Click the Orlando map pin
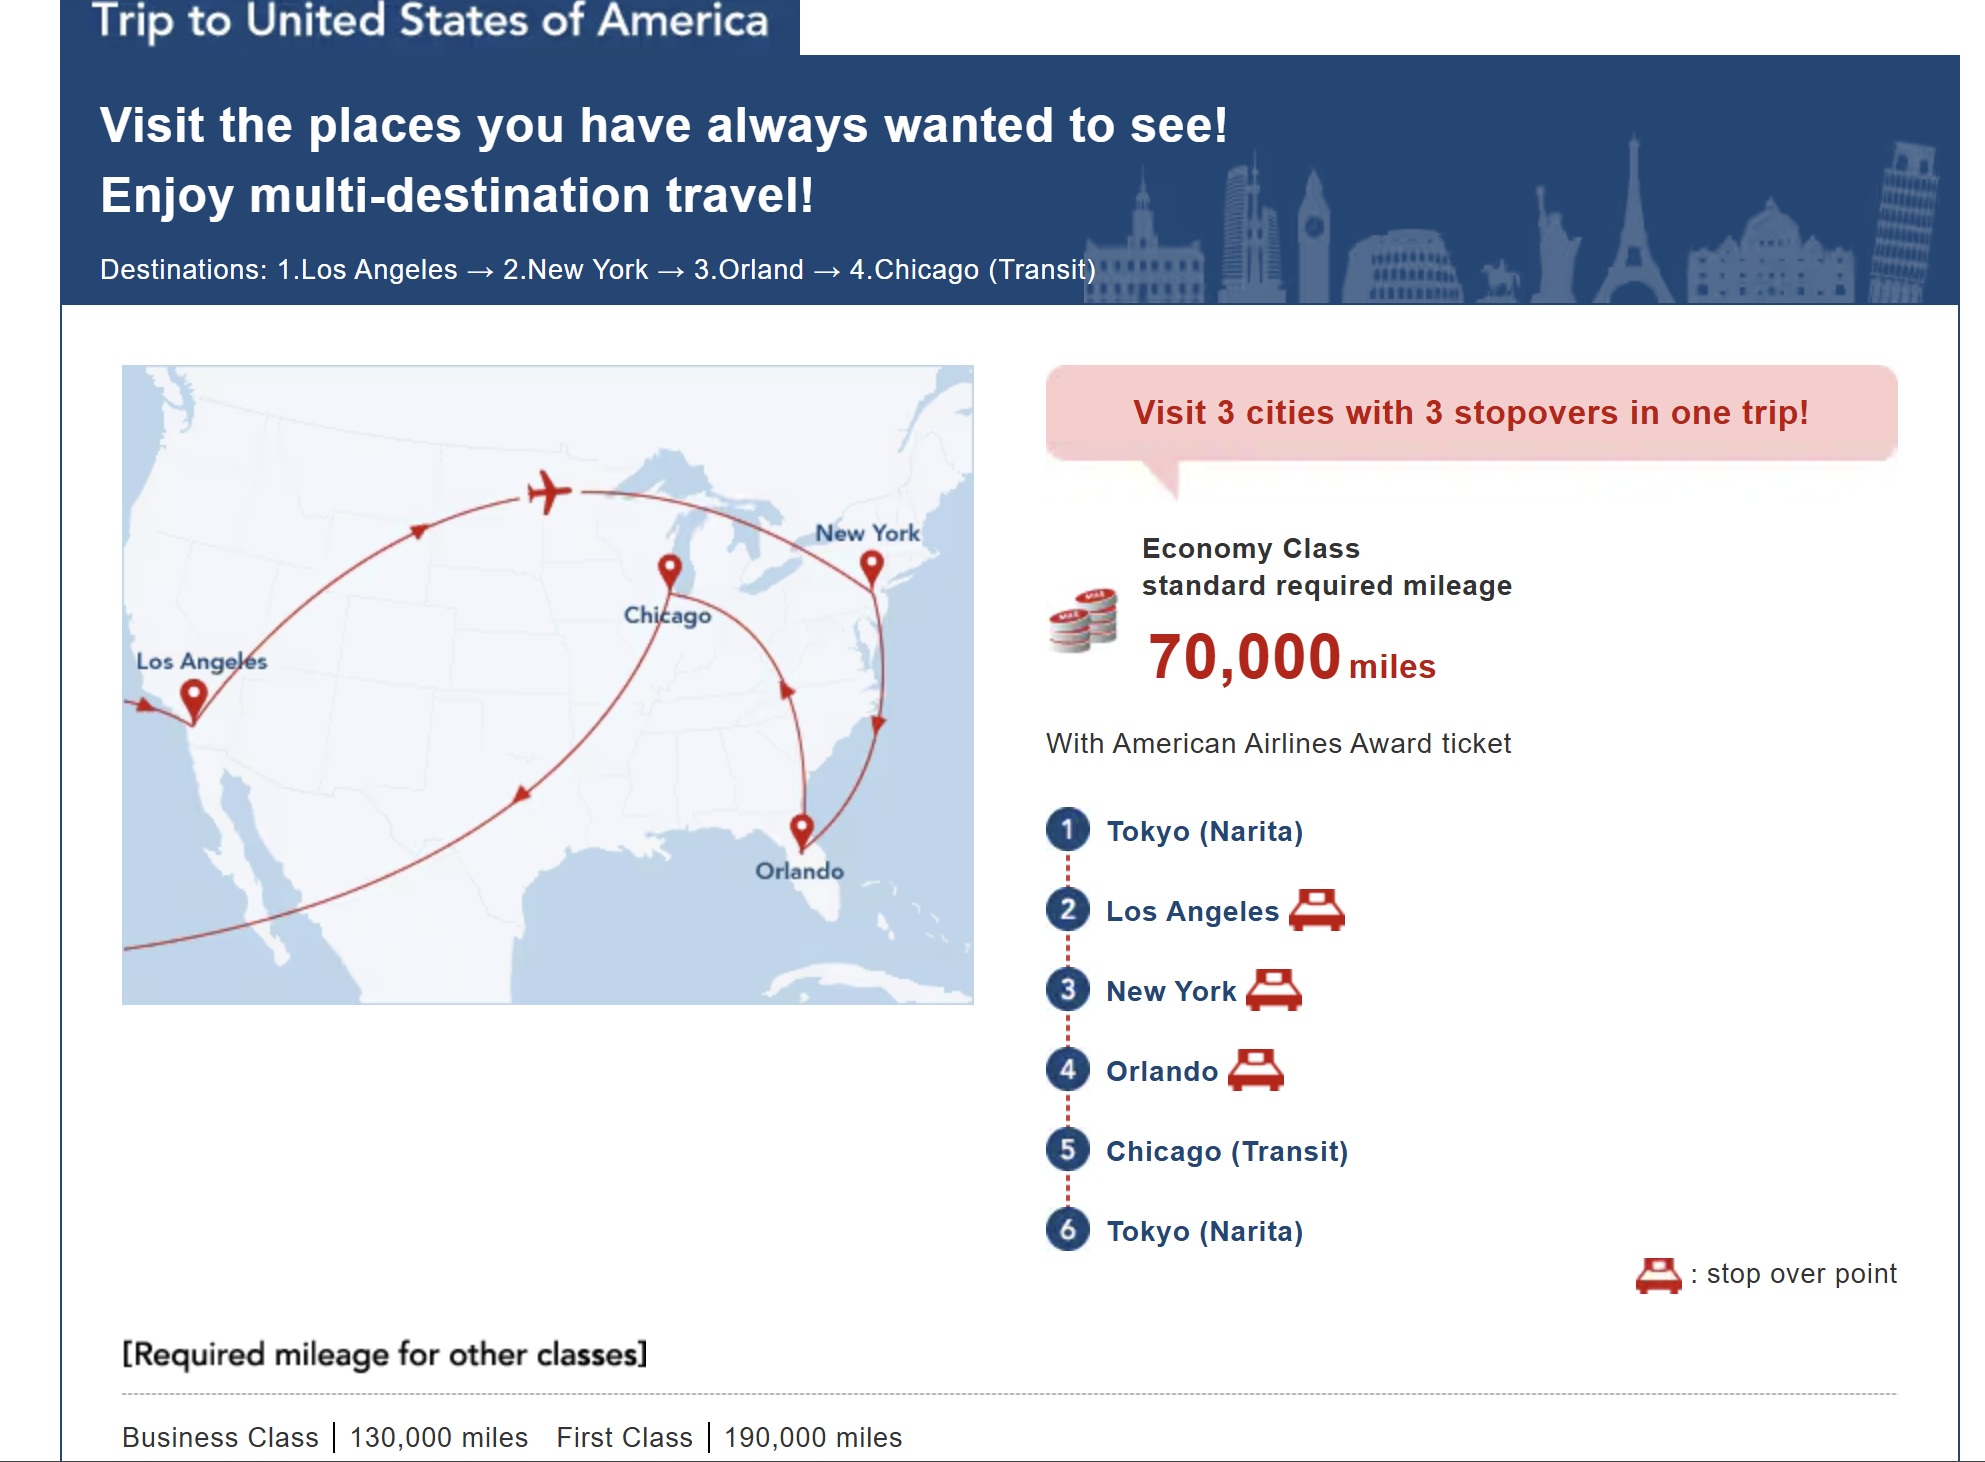Image resolution: width=1985 pixels, height=1462 pixels. click(x=801, y=832)
